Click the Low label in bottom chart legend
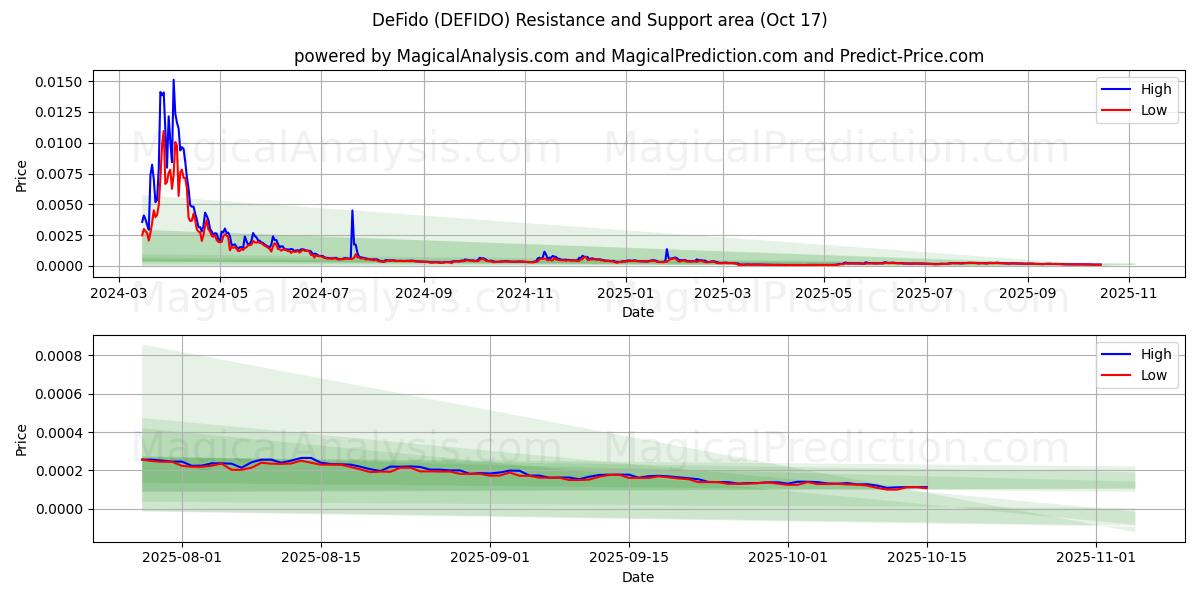 tap(1153, 375)
